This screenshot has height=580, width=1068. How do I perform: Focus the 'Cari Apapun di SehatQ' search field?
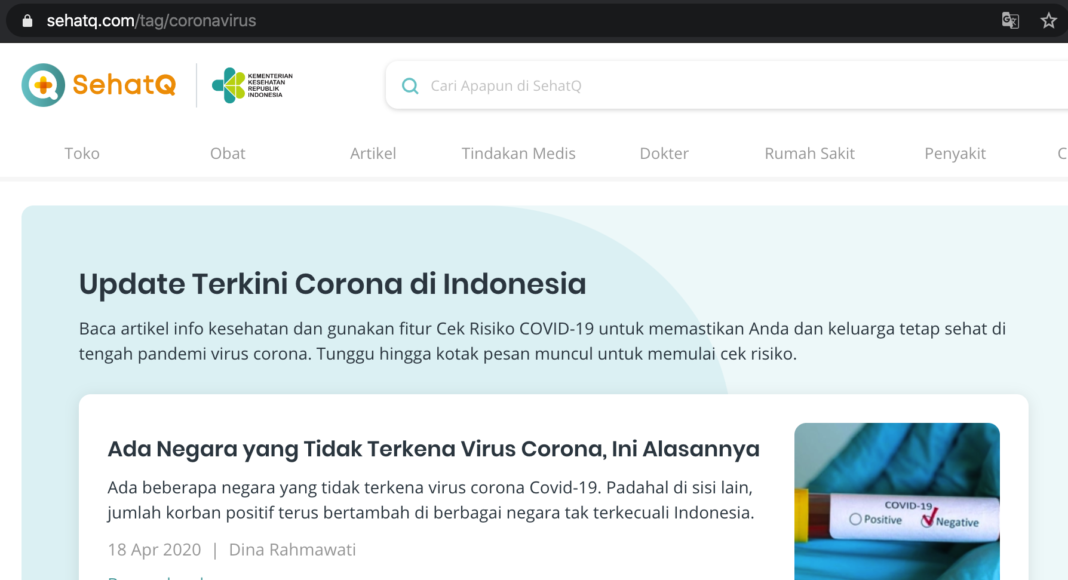point(727,85)
